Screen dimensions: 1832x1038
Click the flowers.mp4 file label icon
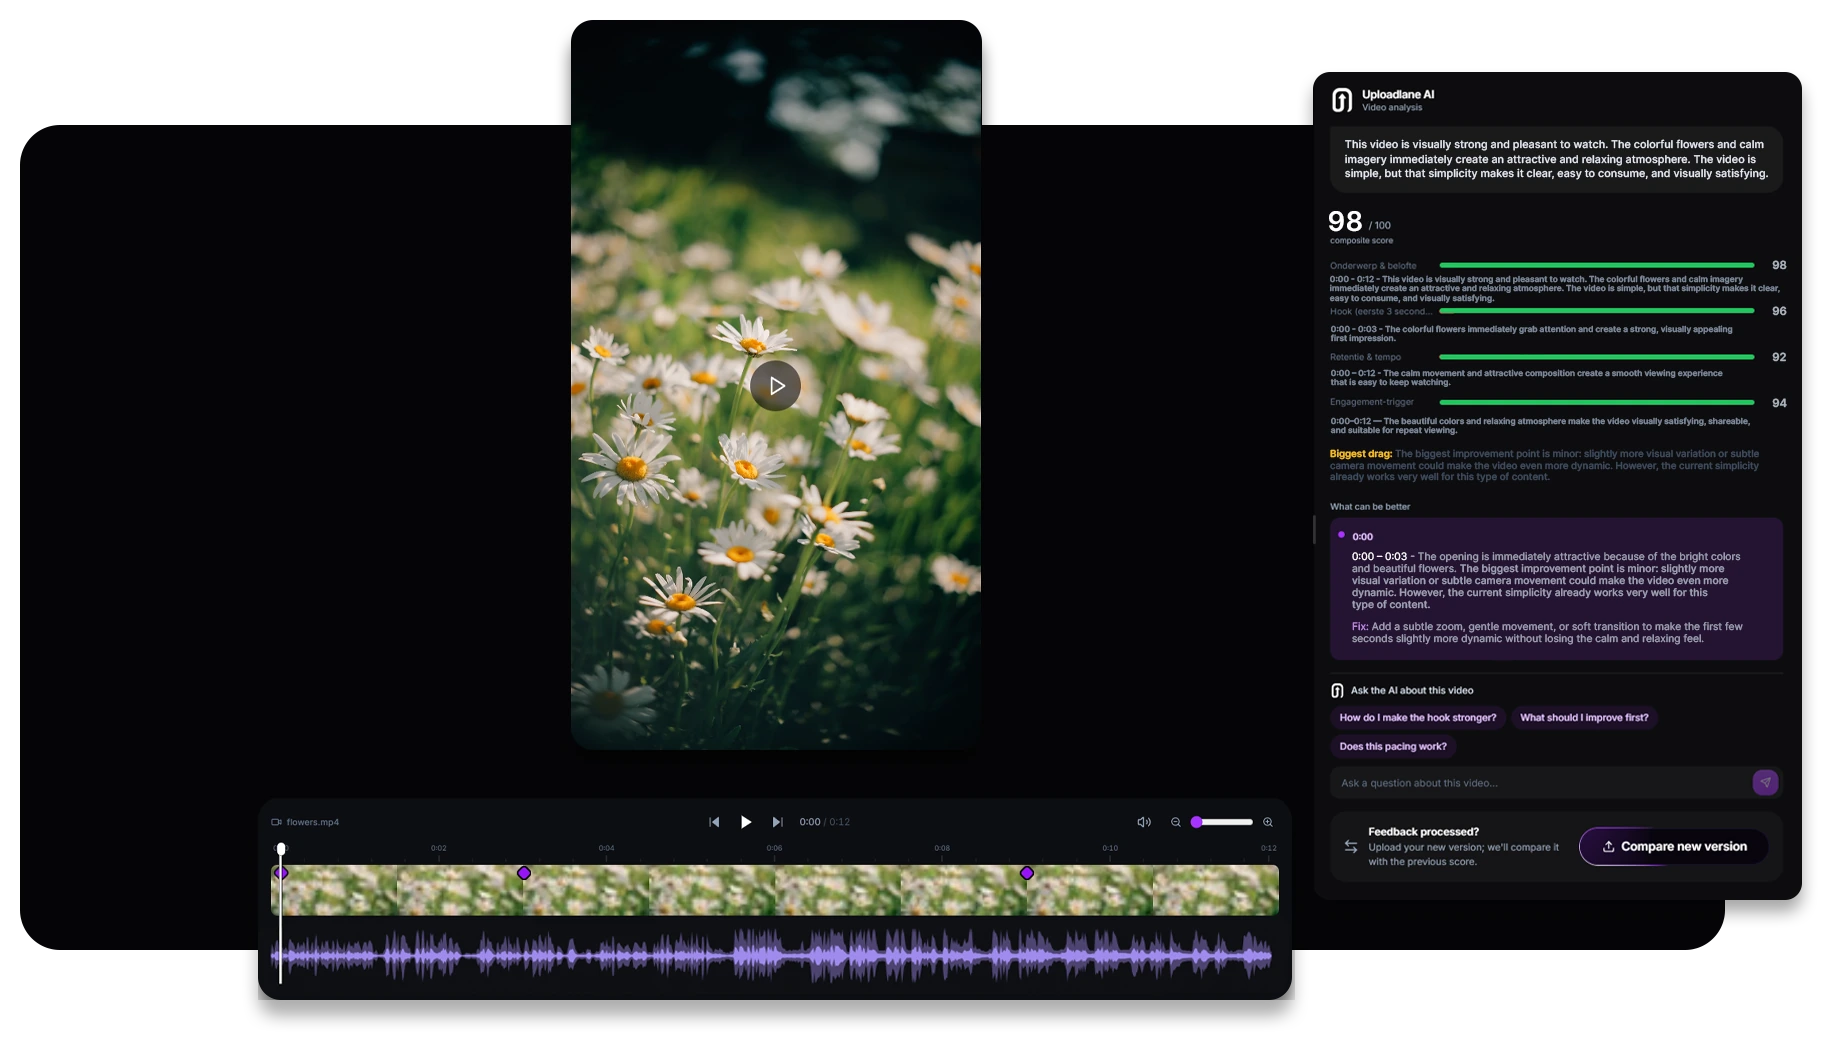pyautogui.click(x=276, y=822)
